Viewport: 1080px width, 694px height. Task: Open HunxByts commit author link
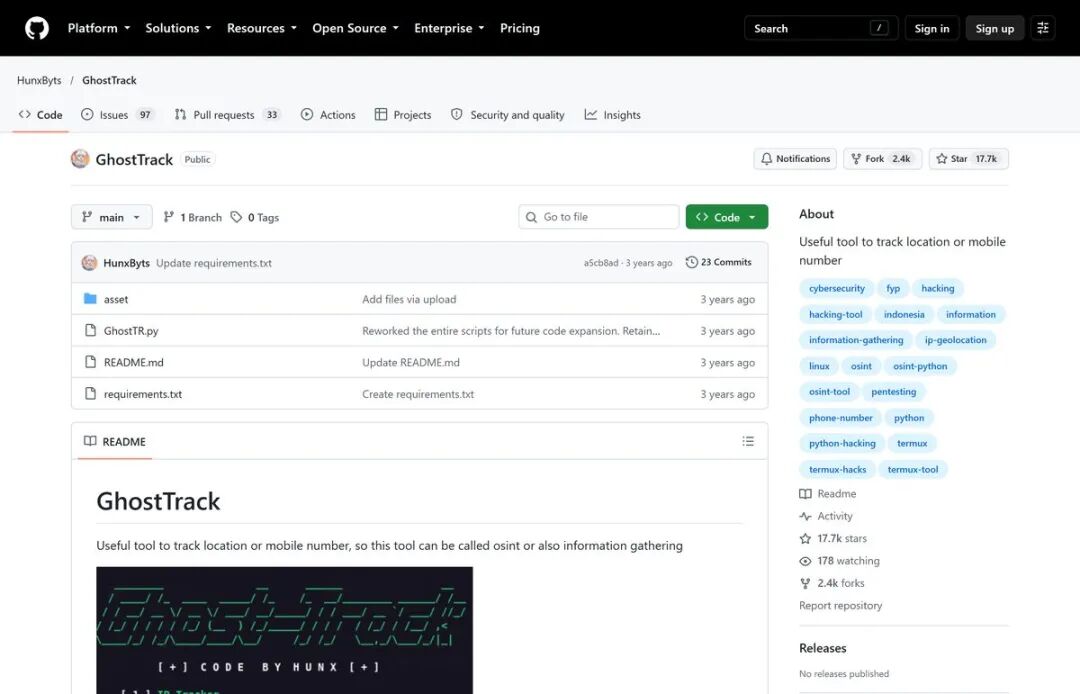pyautogui.click(x=126, y=263)
